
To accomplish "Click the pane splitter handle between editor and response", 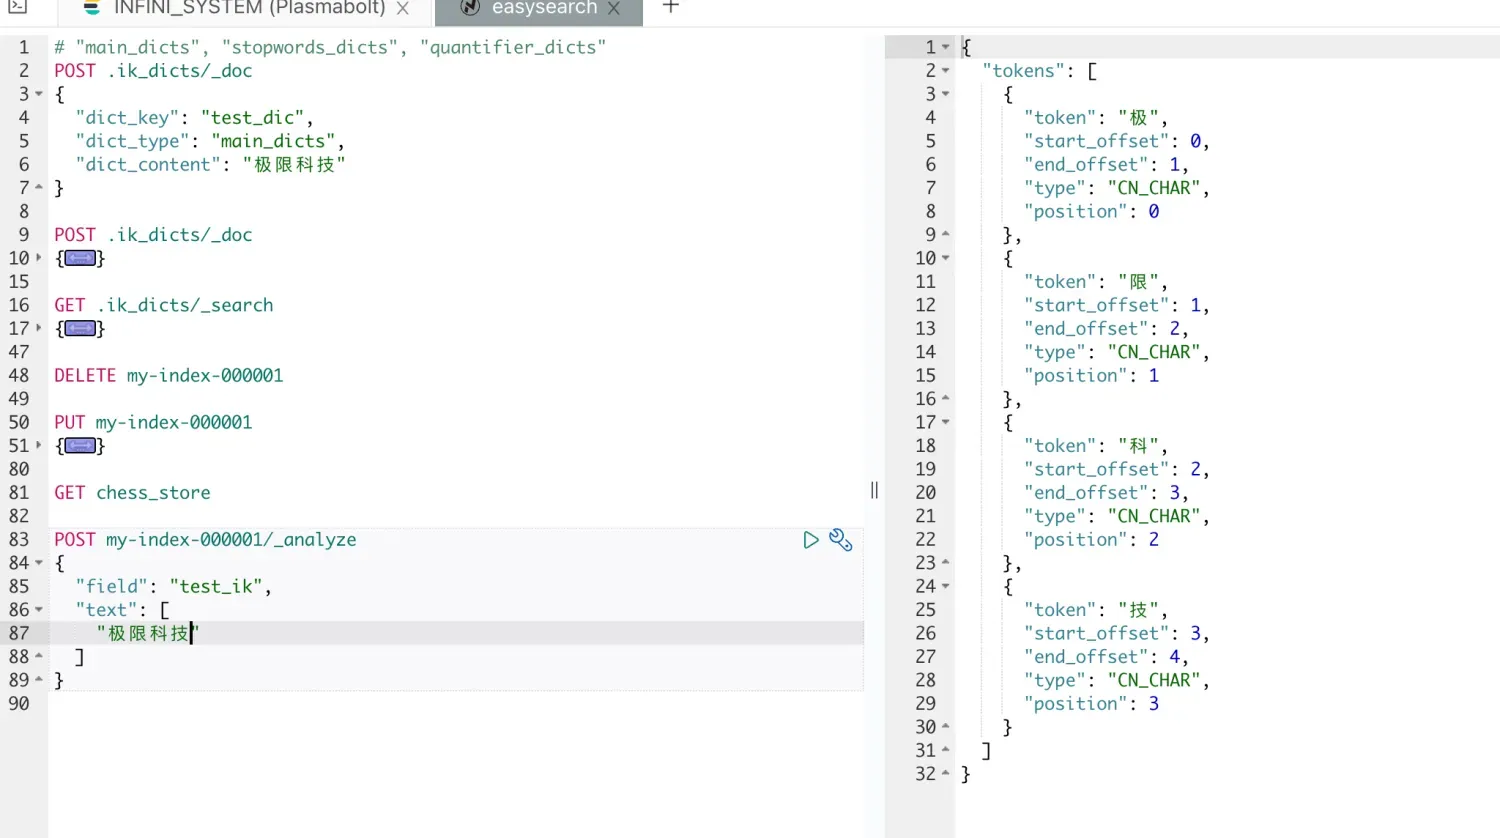I will coord(874,490).
